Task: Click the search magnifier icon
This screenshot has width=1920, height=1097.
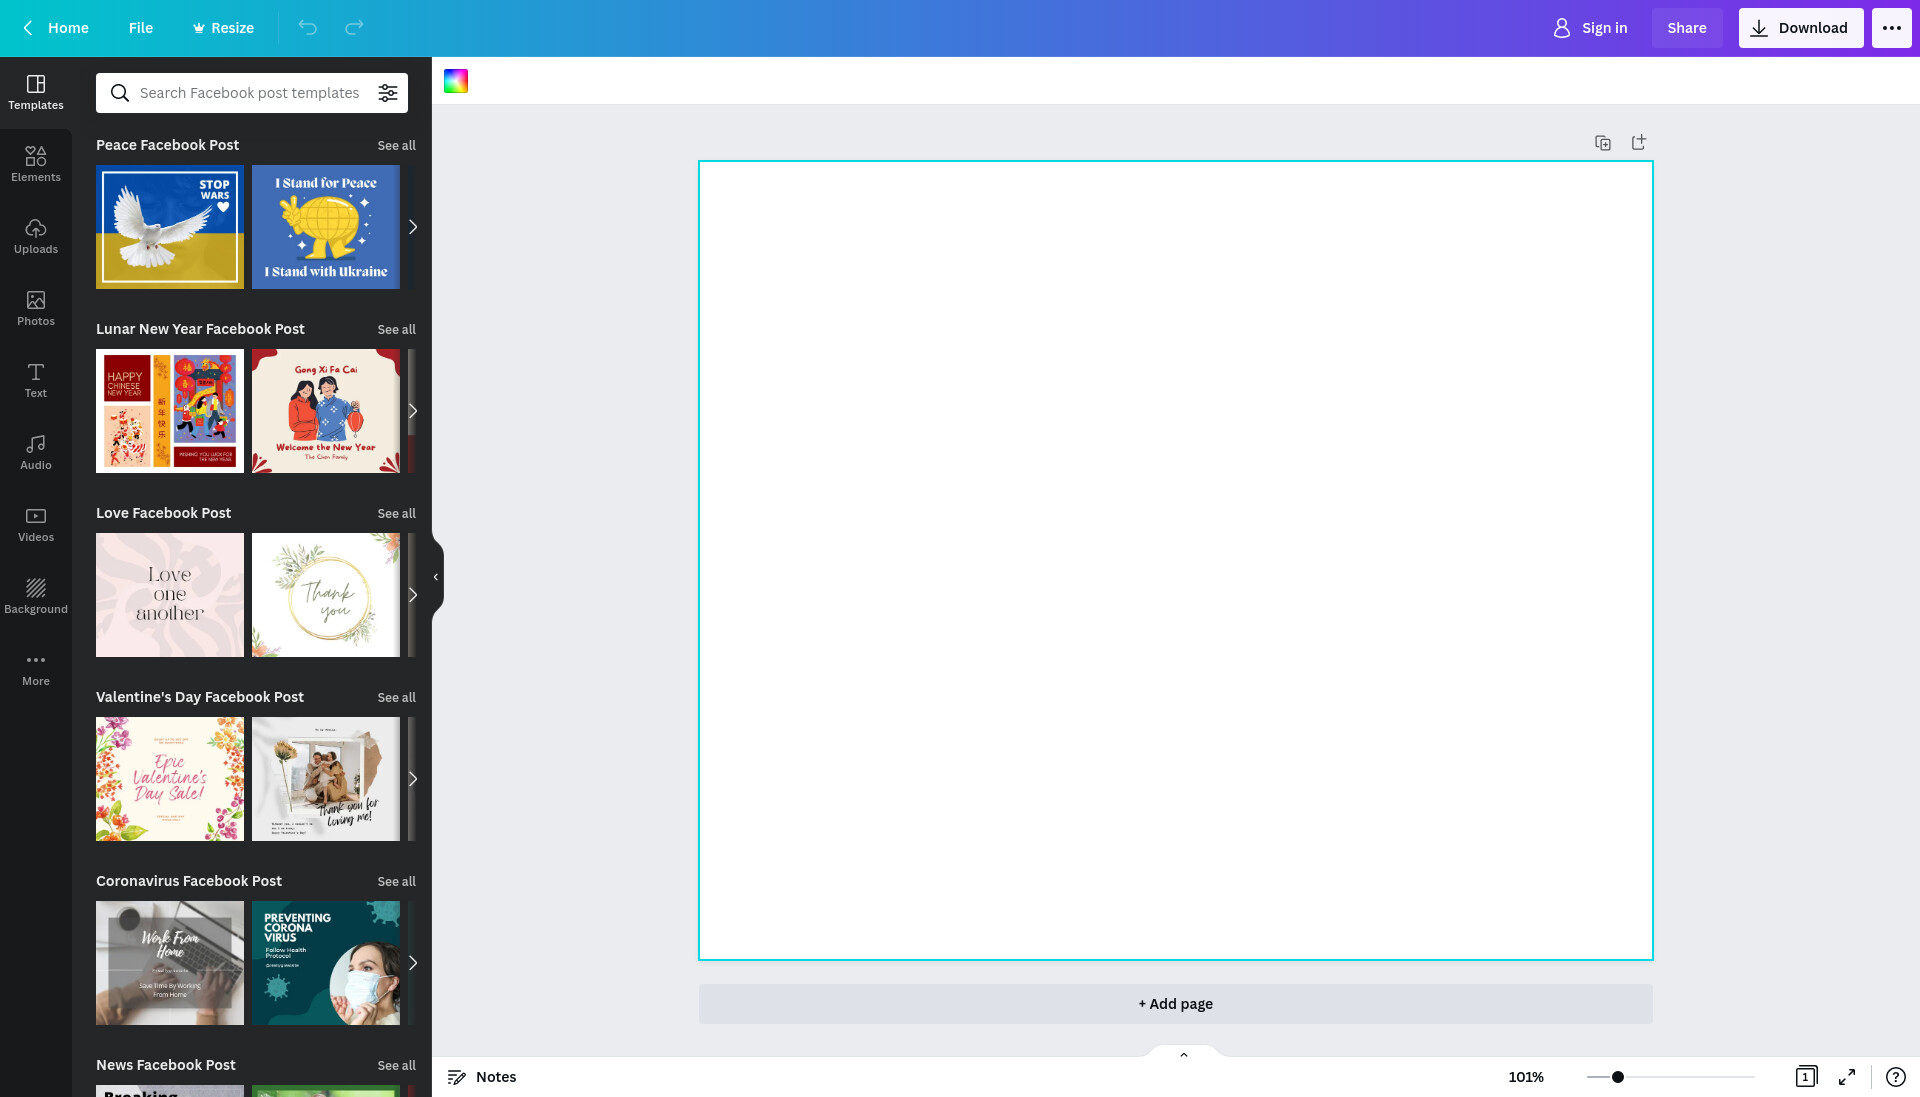Action: pyautogui.click(x=120, y=93)
